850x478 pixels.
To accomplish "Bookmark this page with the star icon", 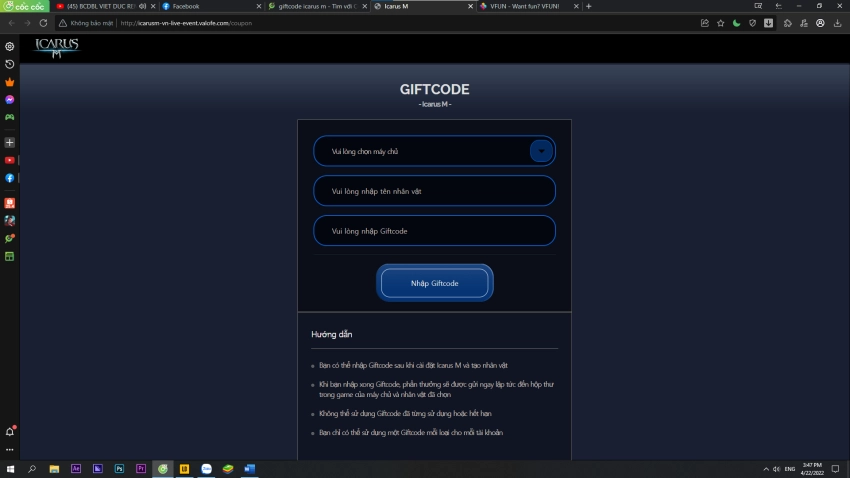I will click(x=720, y=23).
